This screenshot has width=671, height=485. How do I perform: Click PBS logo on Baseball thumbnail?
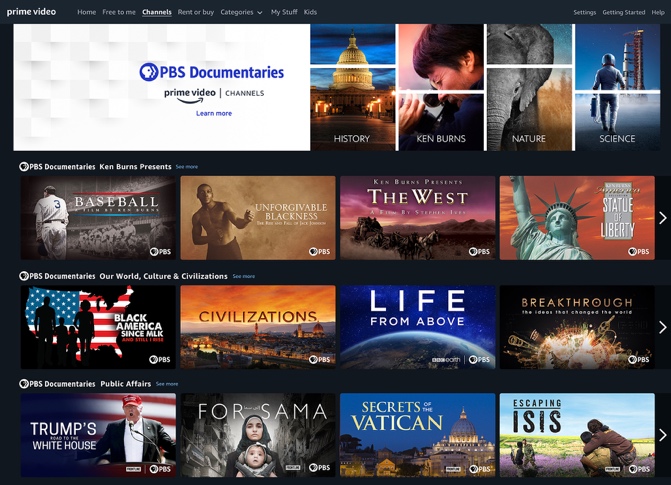tap(160, 252)
